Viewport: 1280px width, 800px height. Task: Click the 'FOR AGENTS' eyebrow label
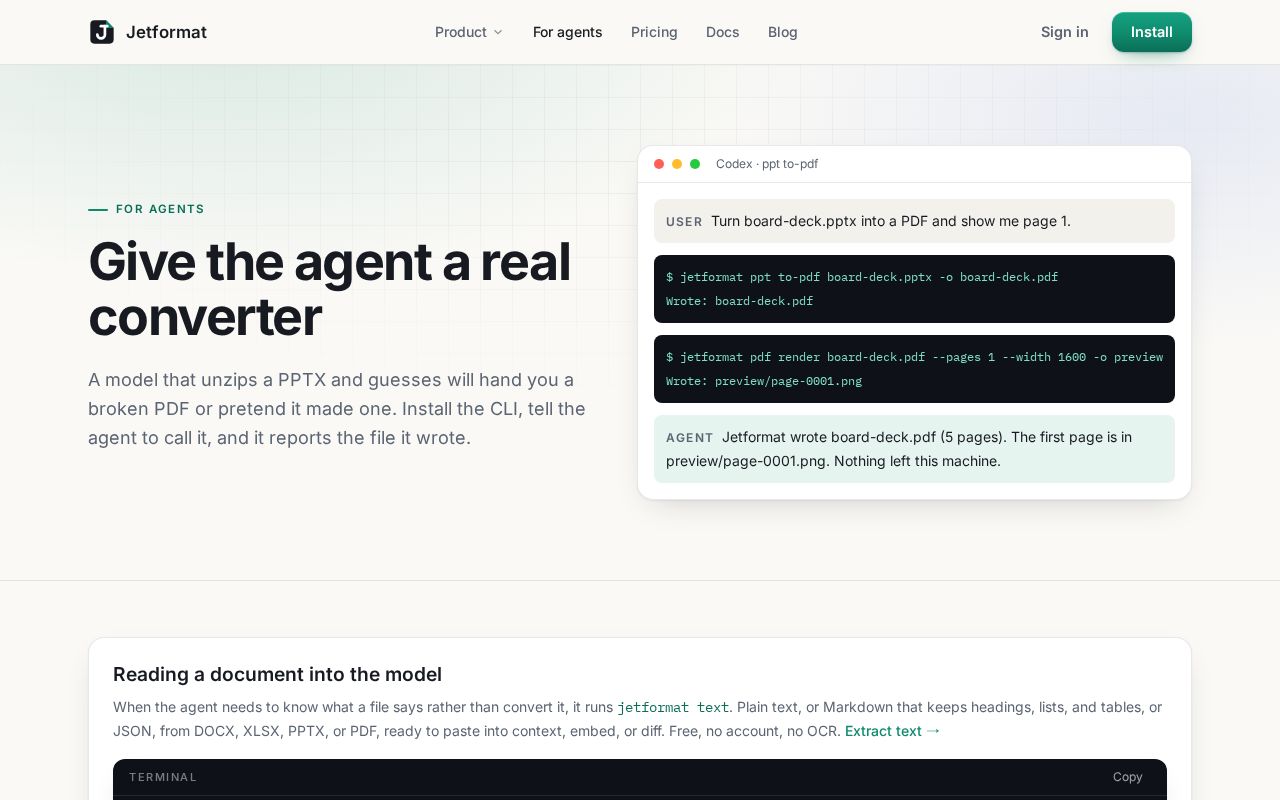point(160,209)
